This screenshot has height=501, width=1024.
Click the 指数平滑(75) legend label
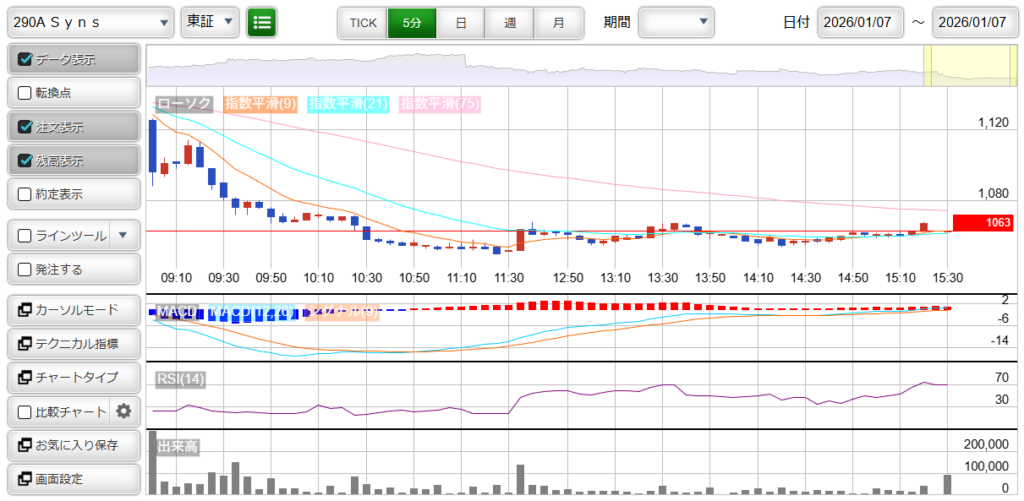[x=439, y=103]
